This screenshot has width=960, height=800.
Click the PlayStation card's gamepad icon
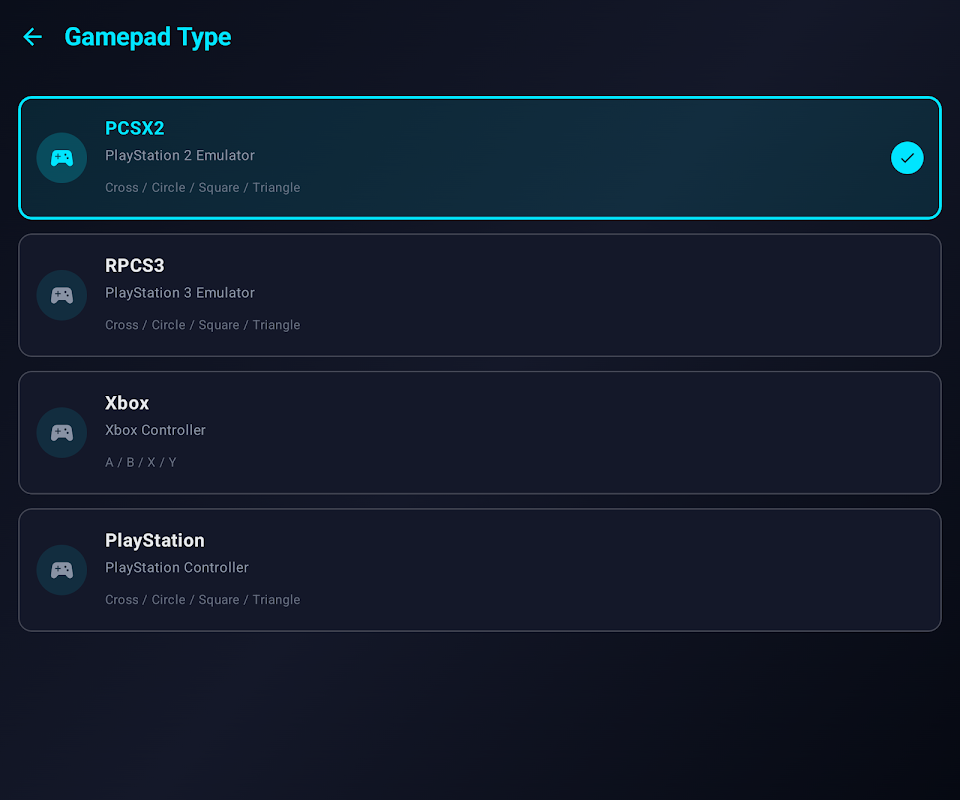point(62,570)
